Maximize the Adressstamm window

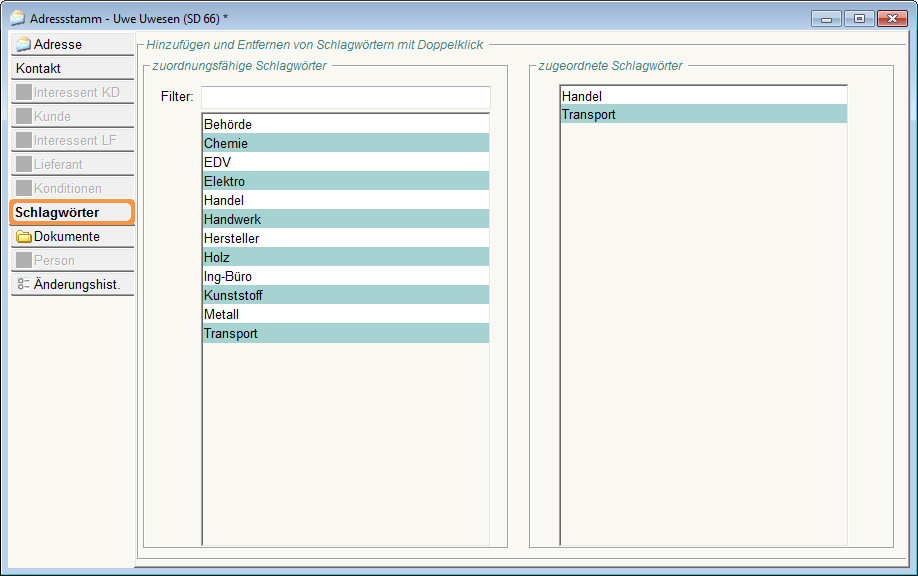click(x=859, y=19)
